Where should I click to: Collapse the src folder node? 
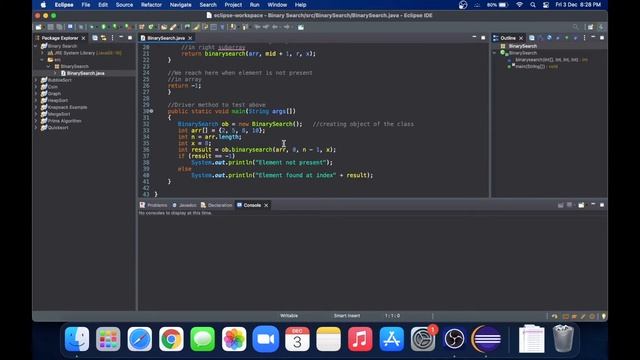pos(42,60)
